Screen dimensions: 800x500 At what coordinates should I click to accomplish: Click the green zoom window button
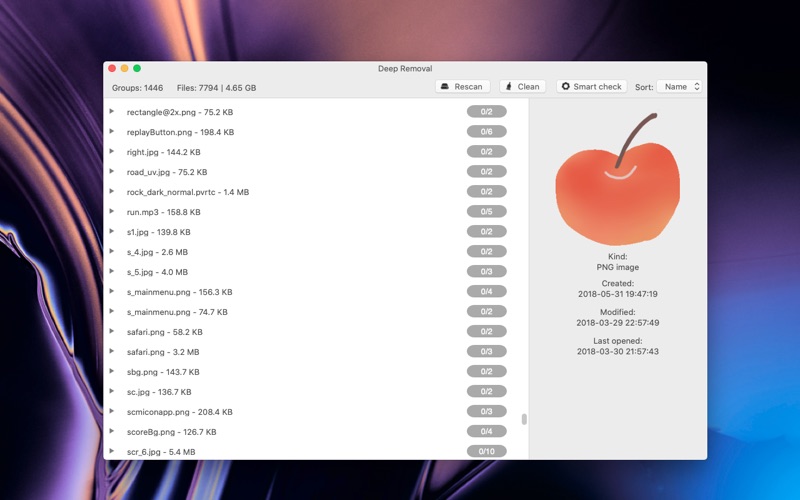pos(137,68)
